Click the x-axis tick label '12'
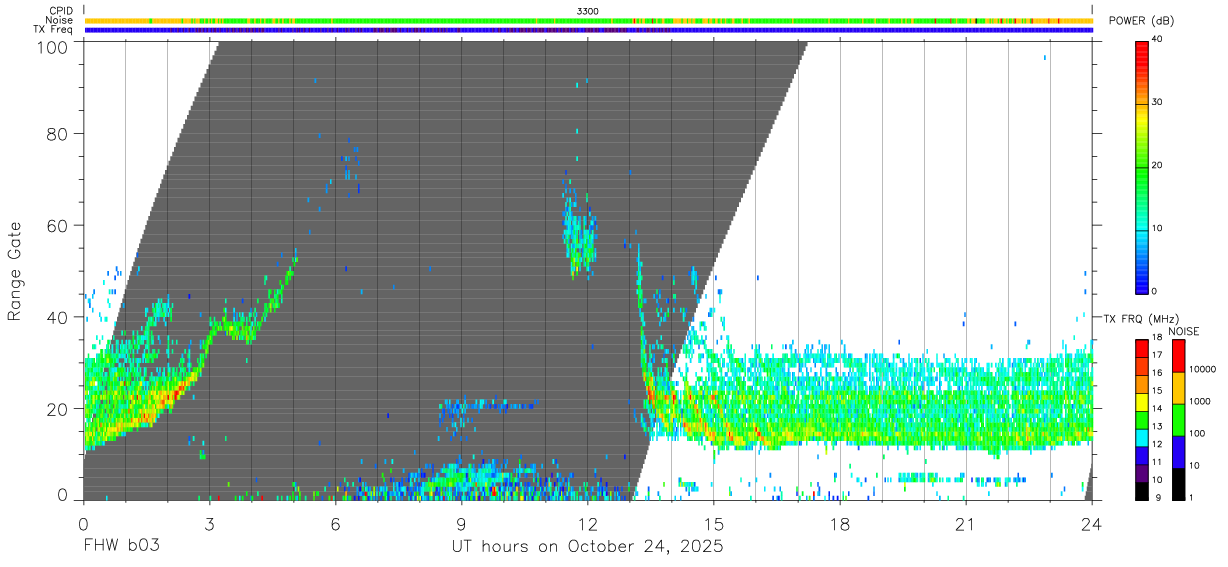 588,524
